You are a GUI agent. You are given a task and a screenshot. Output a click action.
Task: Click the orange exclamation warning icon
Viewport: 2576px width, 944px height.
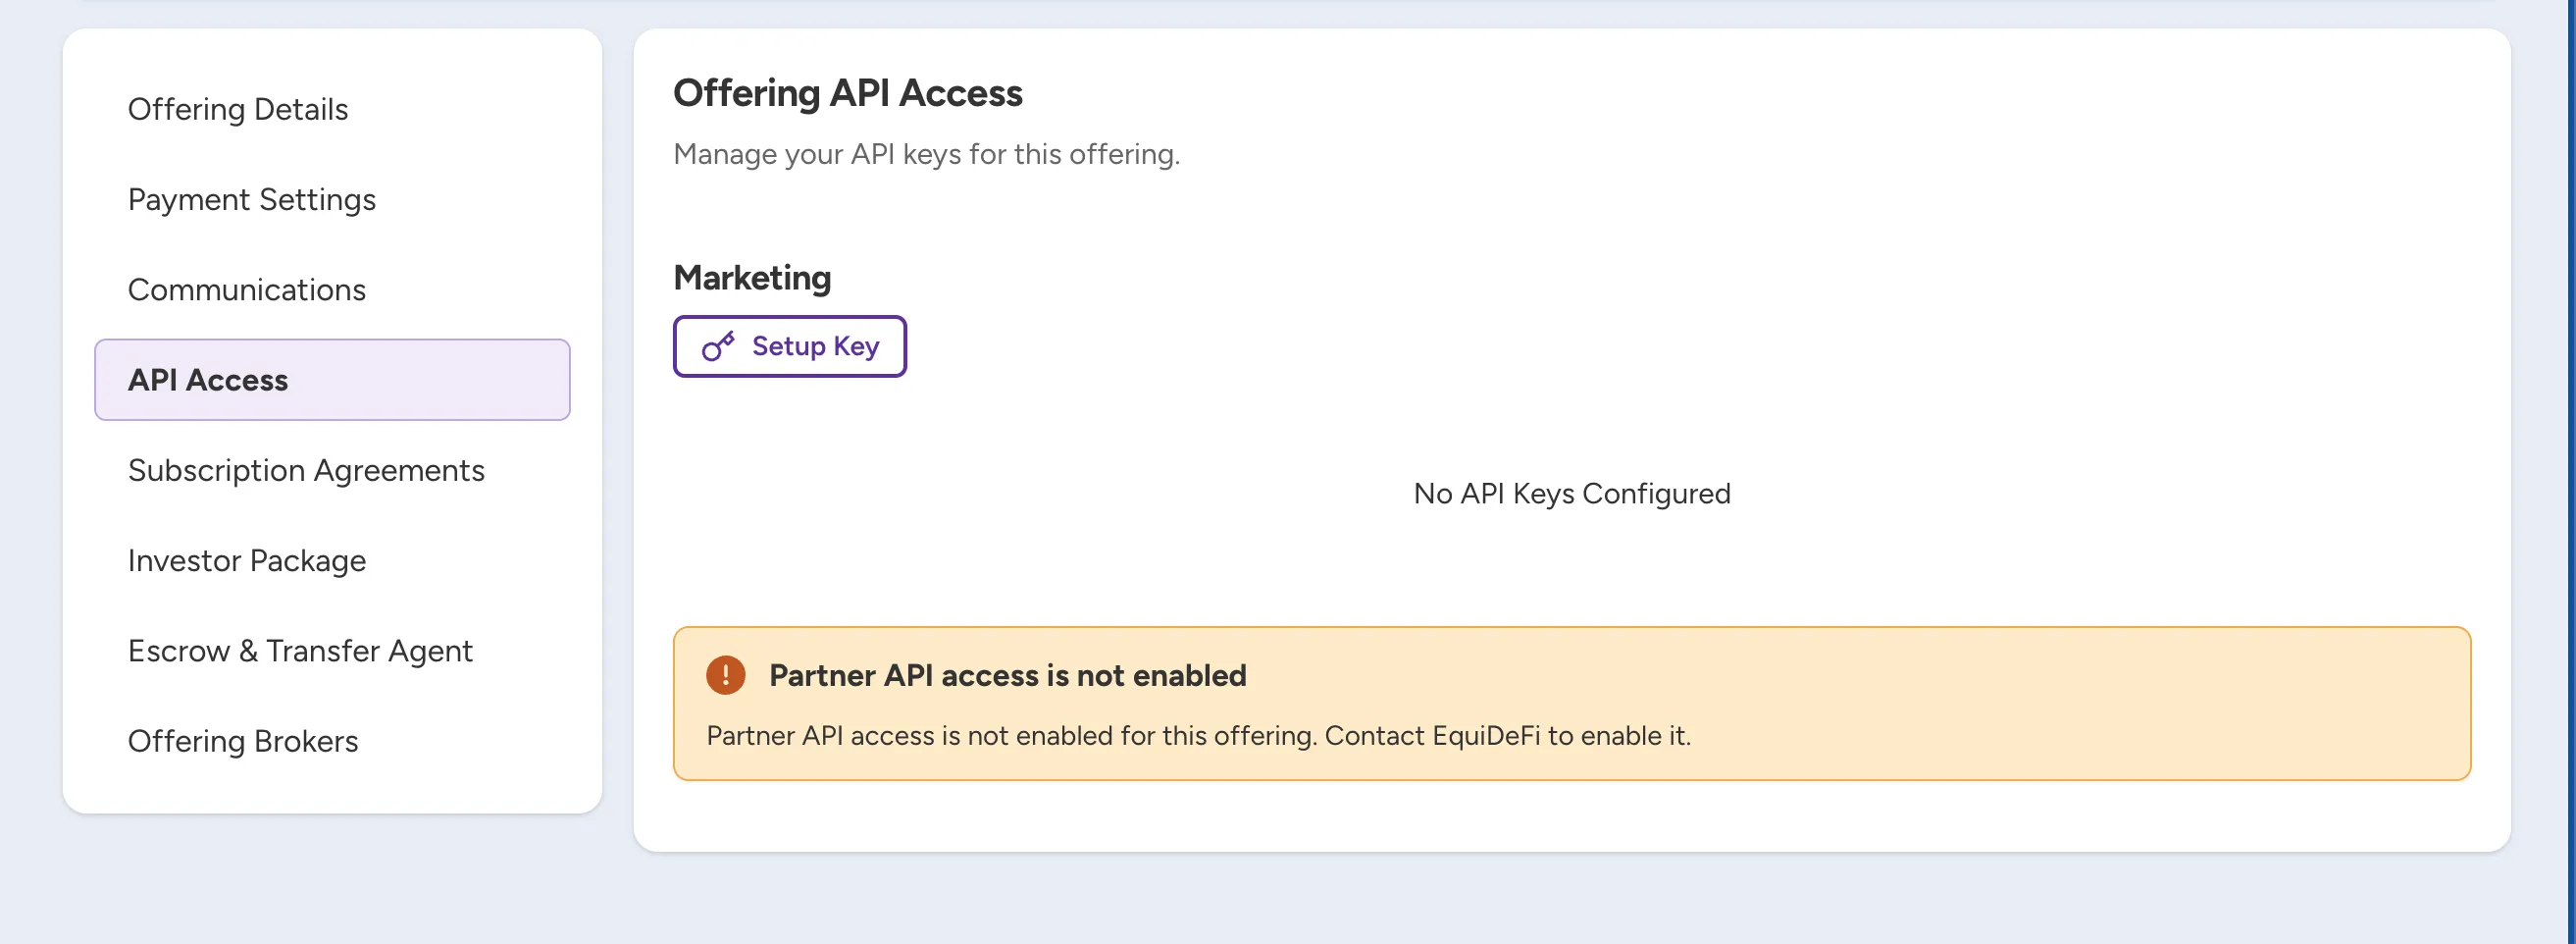click(x=726, y=675)
